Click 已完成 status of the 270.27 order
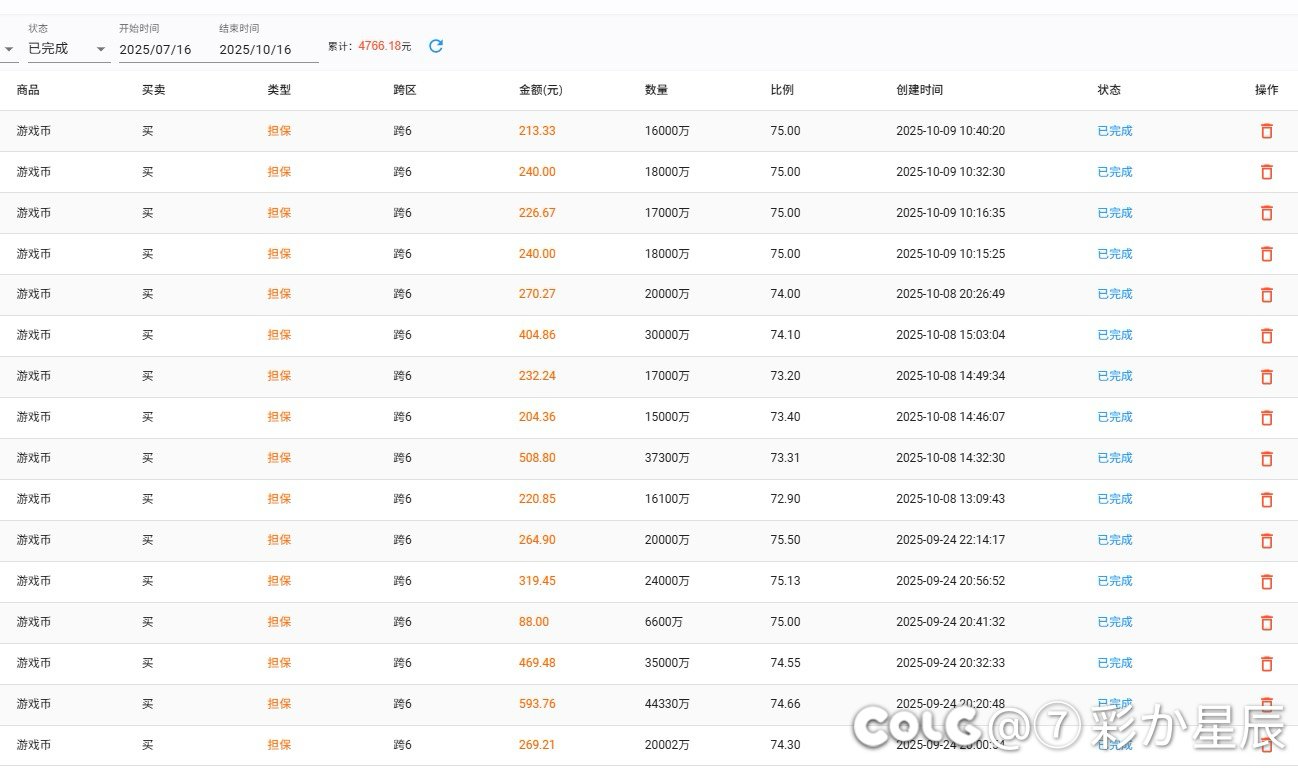The width and height of the screenshot is (1298, 776). click(x=1114, y=294)
